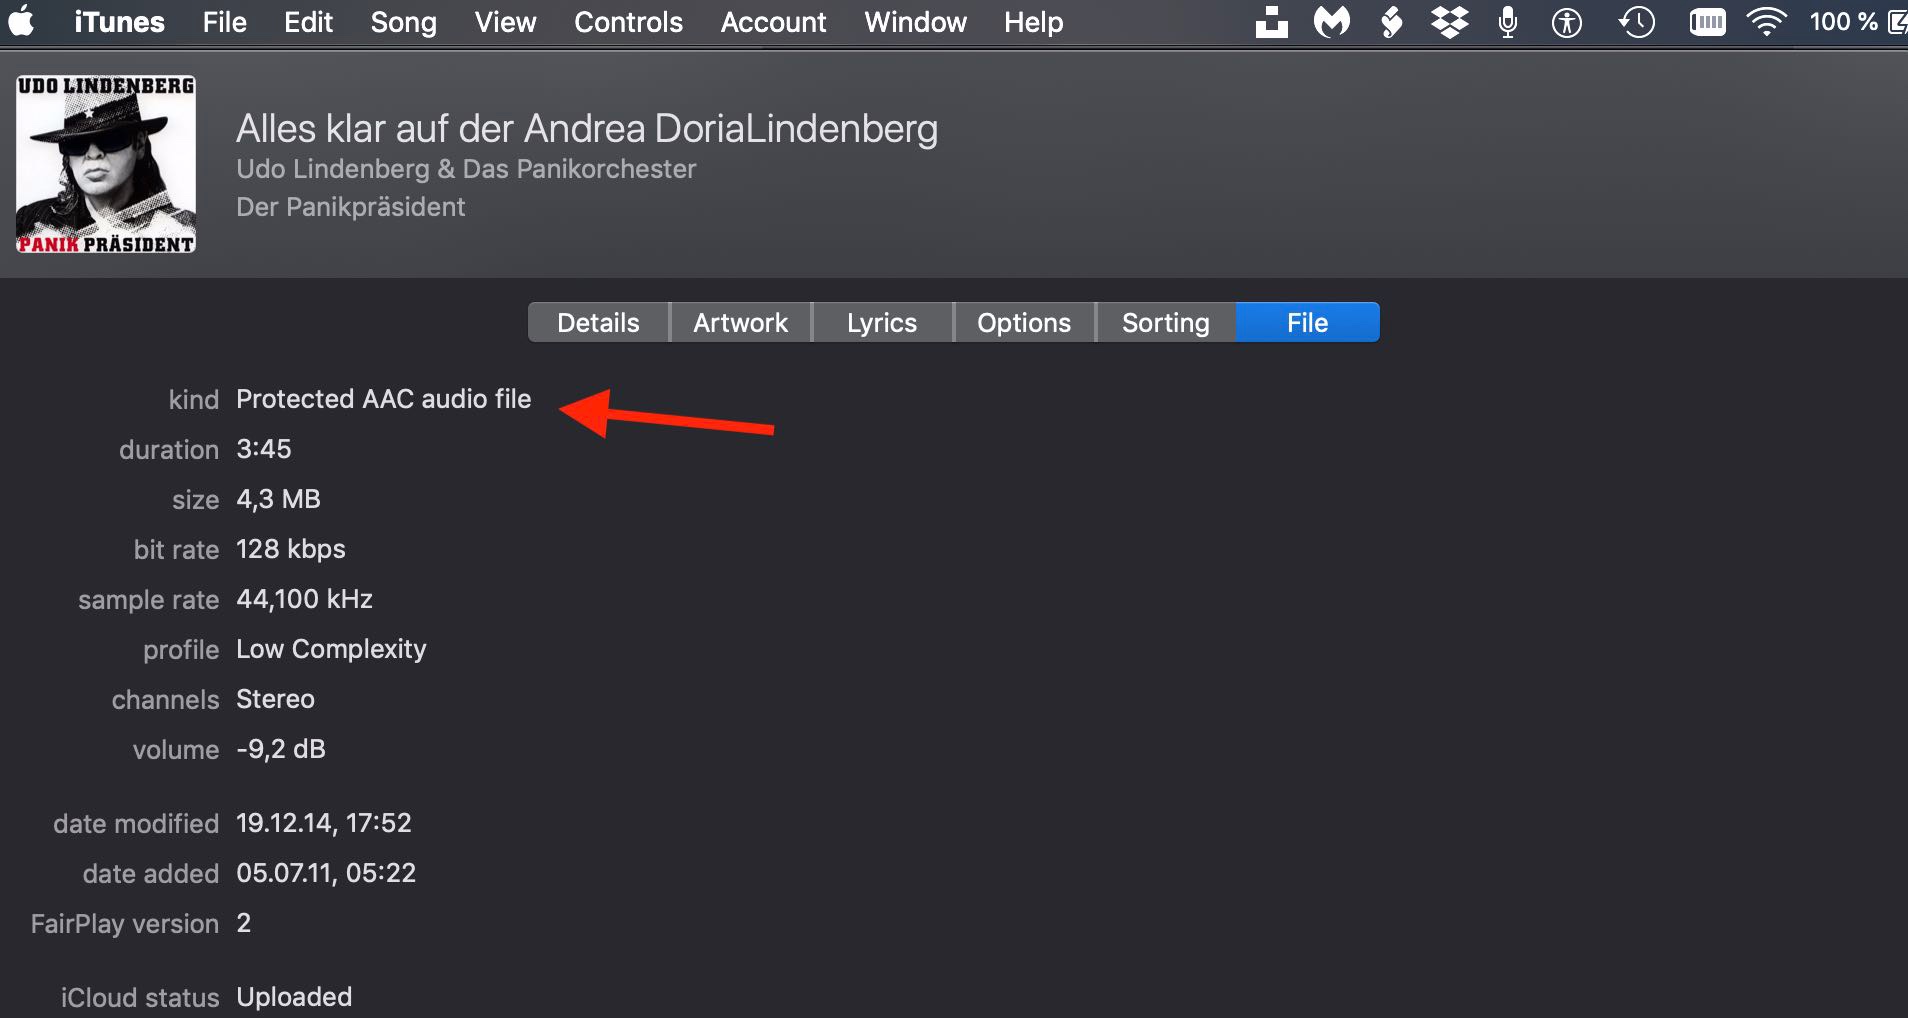Switch to the Lyrics tab

[882, 322]
